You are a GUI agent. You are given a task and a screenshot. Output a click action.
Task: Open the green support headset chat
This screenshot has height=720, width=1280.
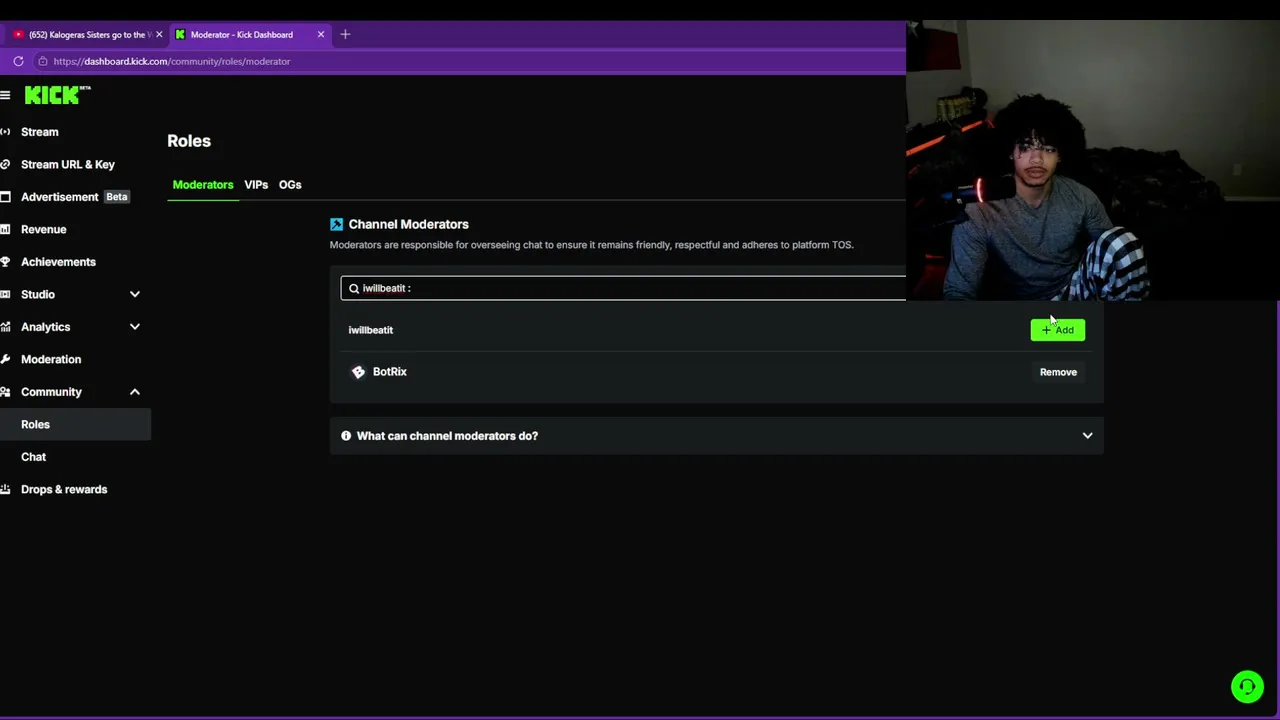coord(1247,686)
